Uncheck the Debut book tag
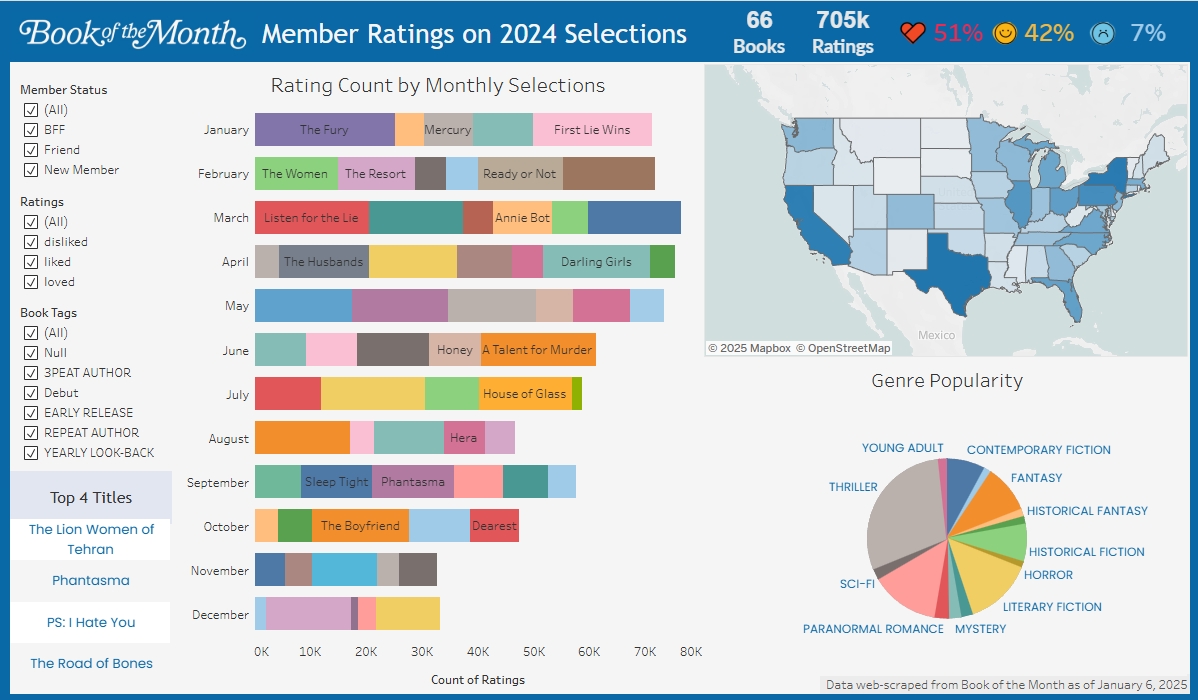Screen dimensions: 1198x700 click(x=30, y=392)
